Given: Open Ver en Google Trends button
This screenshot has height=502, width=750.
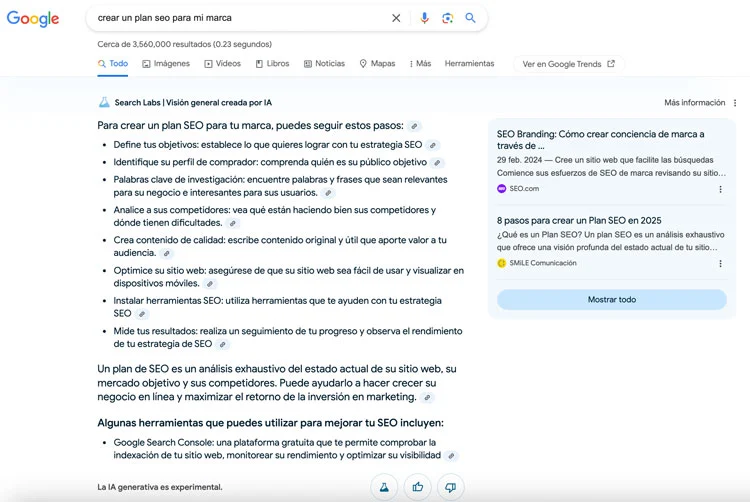Looking at the screenshot, I should (x=568, y=64).
